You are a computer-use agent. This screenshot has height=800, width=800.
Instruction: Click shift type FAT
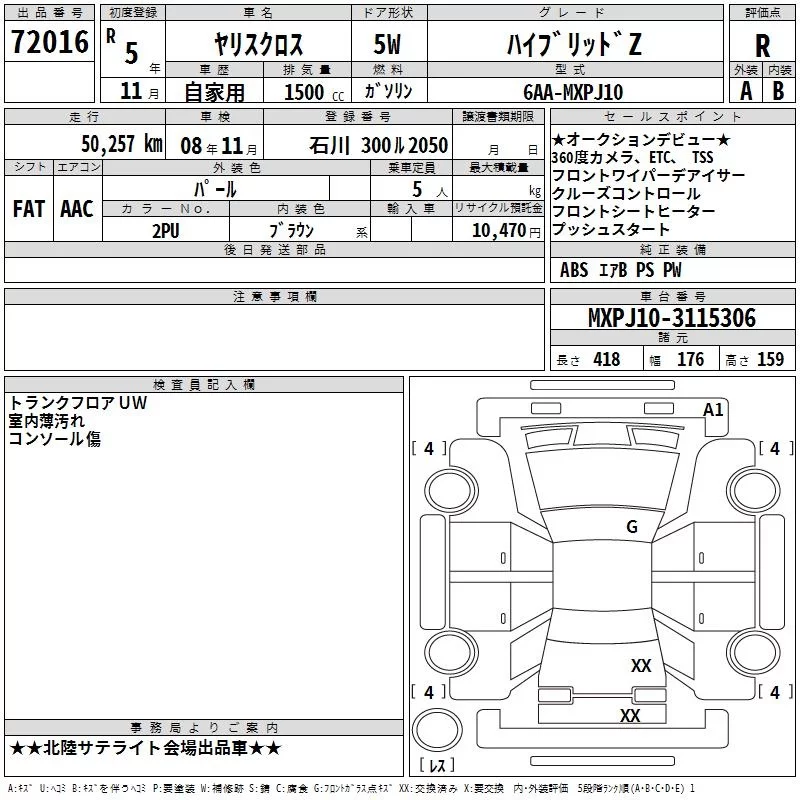pyautogui.click(x=29, y=209)
